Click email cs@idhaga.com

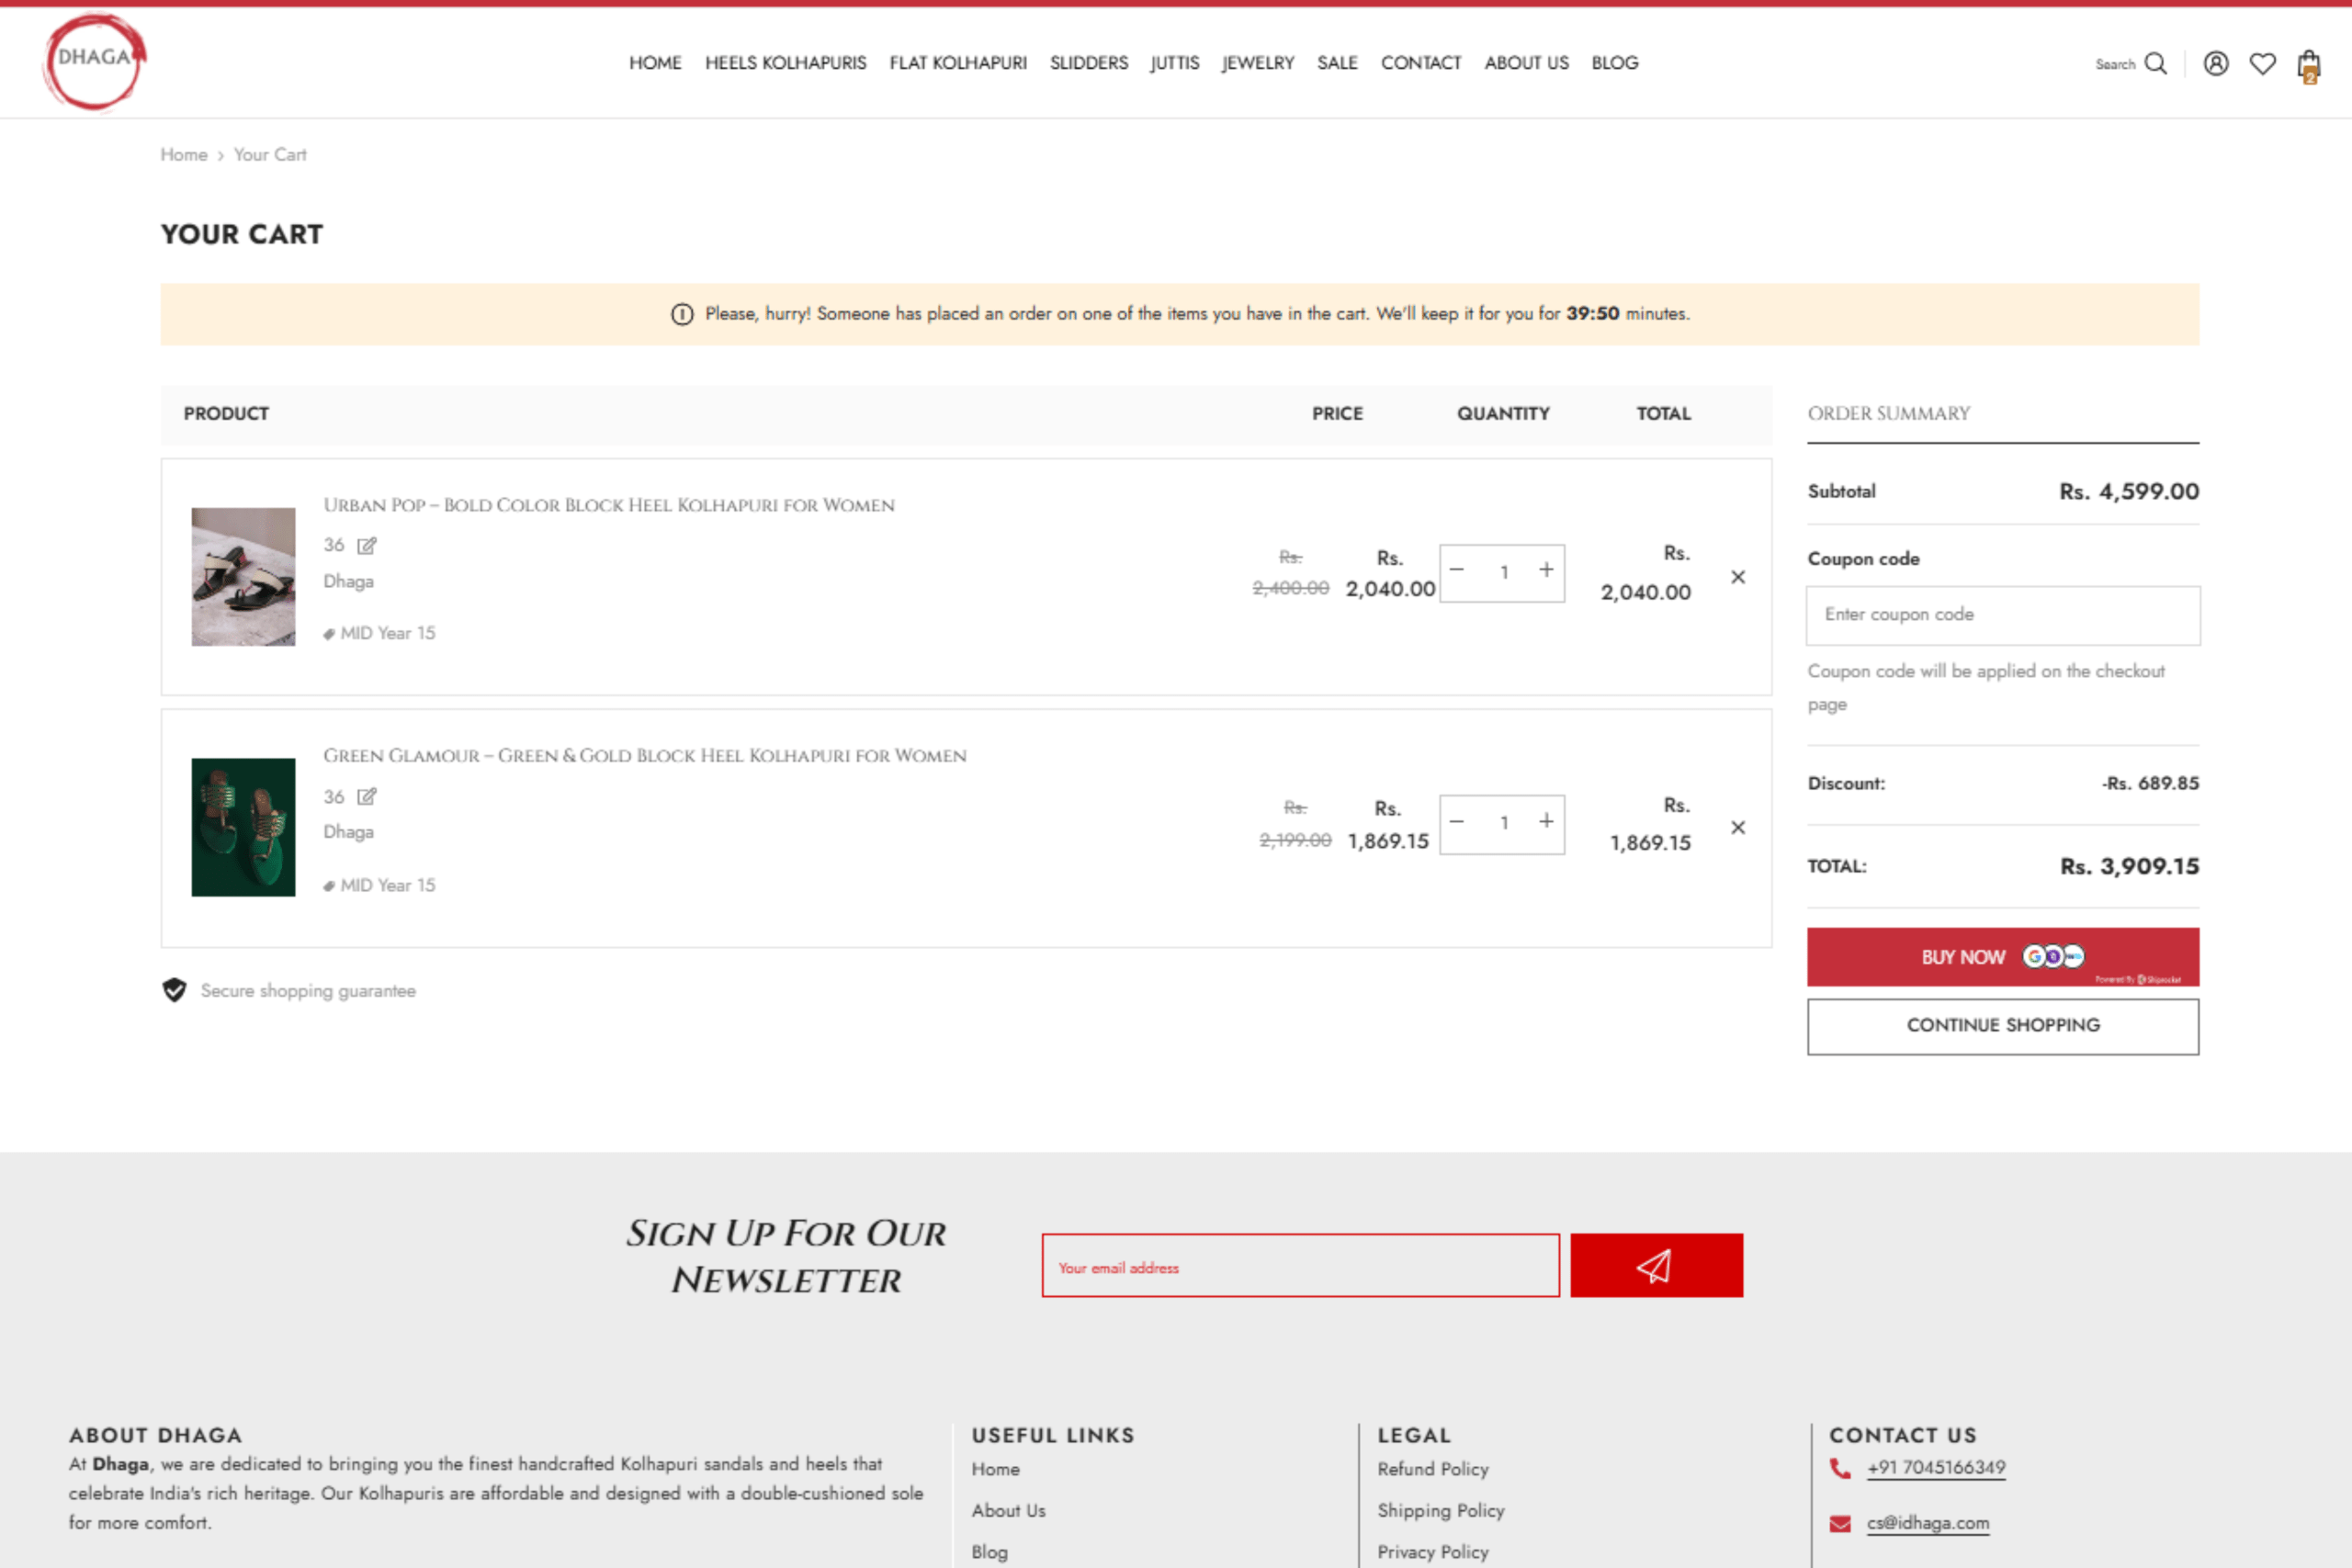(x=1928, y=1523)
